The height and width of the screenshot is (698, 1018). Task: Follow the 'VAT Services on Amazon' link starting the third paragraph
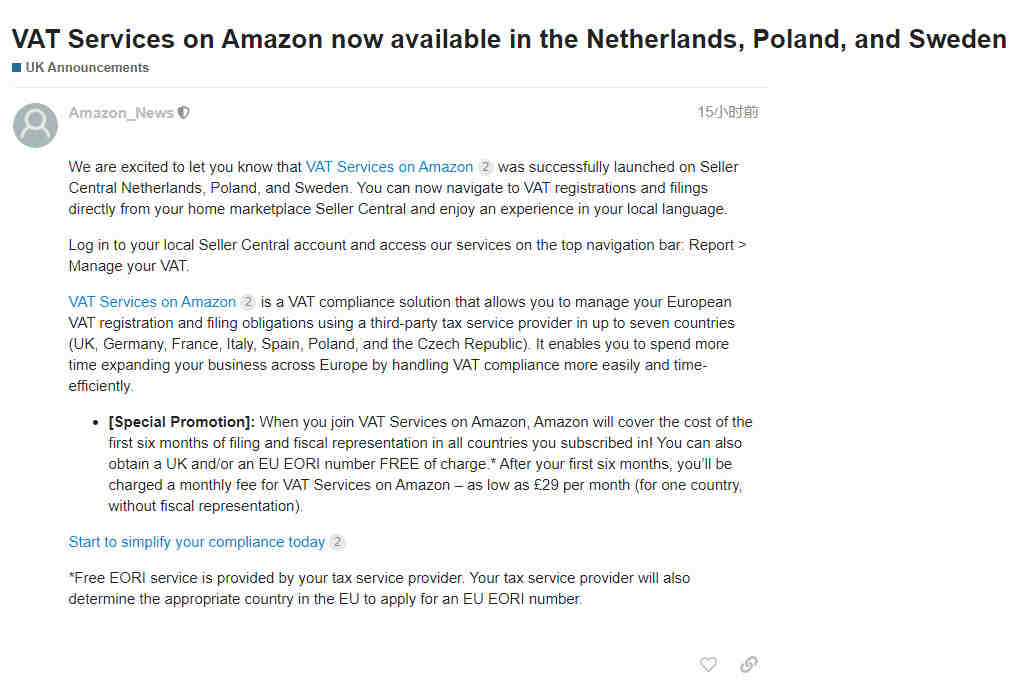(x=152, y=302)
